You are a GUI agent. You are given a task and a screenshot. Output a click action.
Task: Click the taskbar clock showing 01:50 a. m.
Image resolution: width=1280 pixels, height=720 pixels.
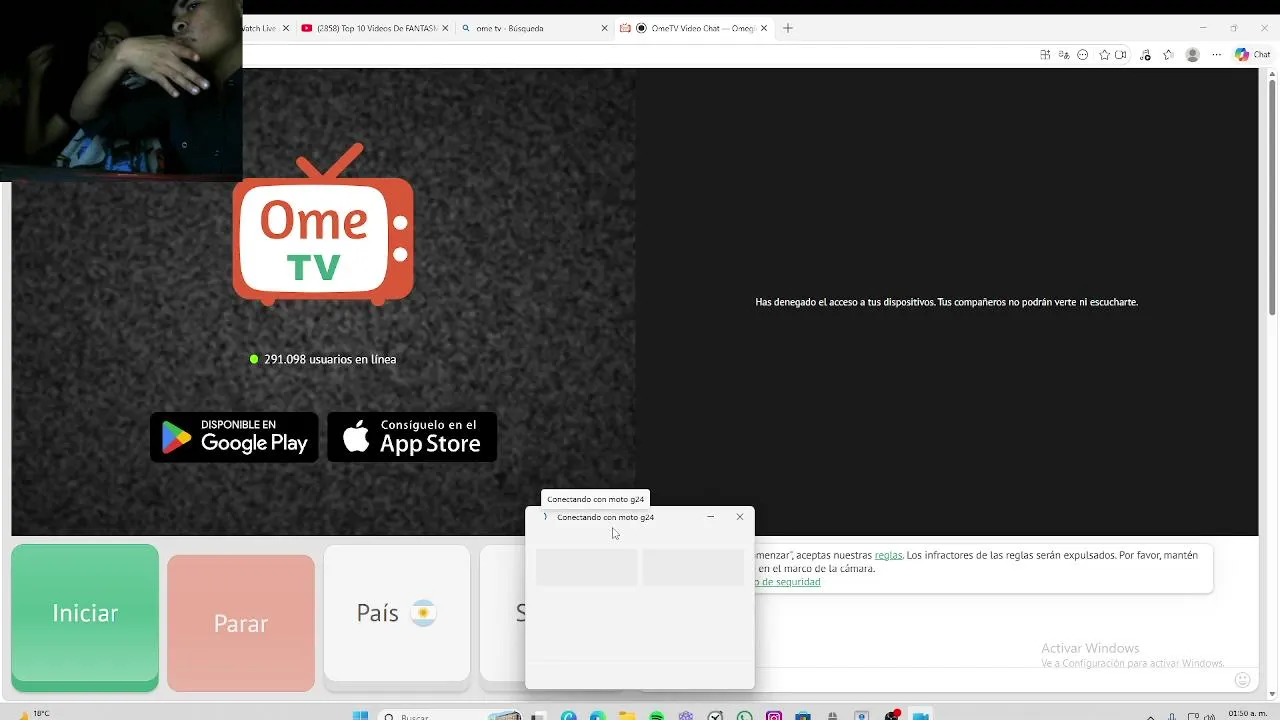(1248, 714)
